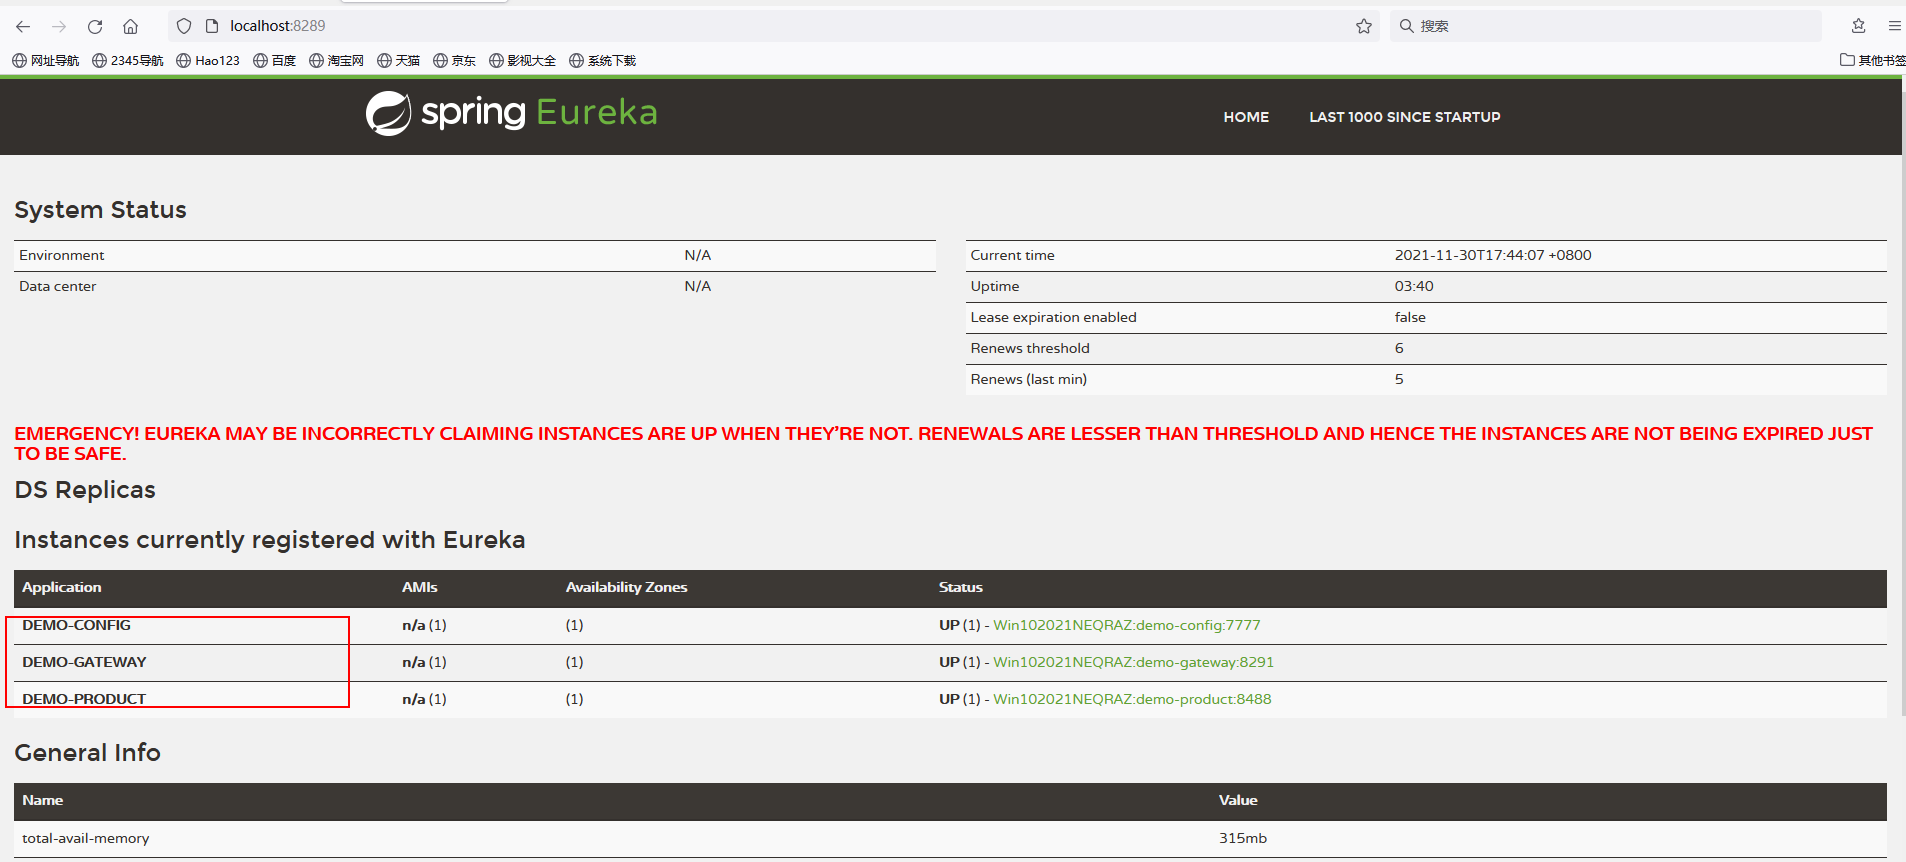1906x862 pixels.
Task: Click the DS Replicas heading
Action: (85, 490)
